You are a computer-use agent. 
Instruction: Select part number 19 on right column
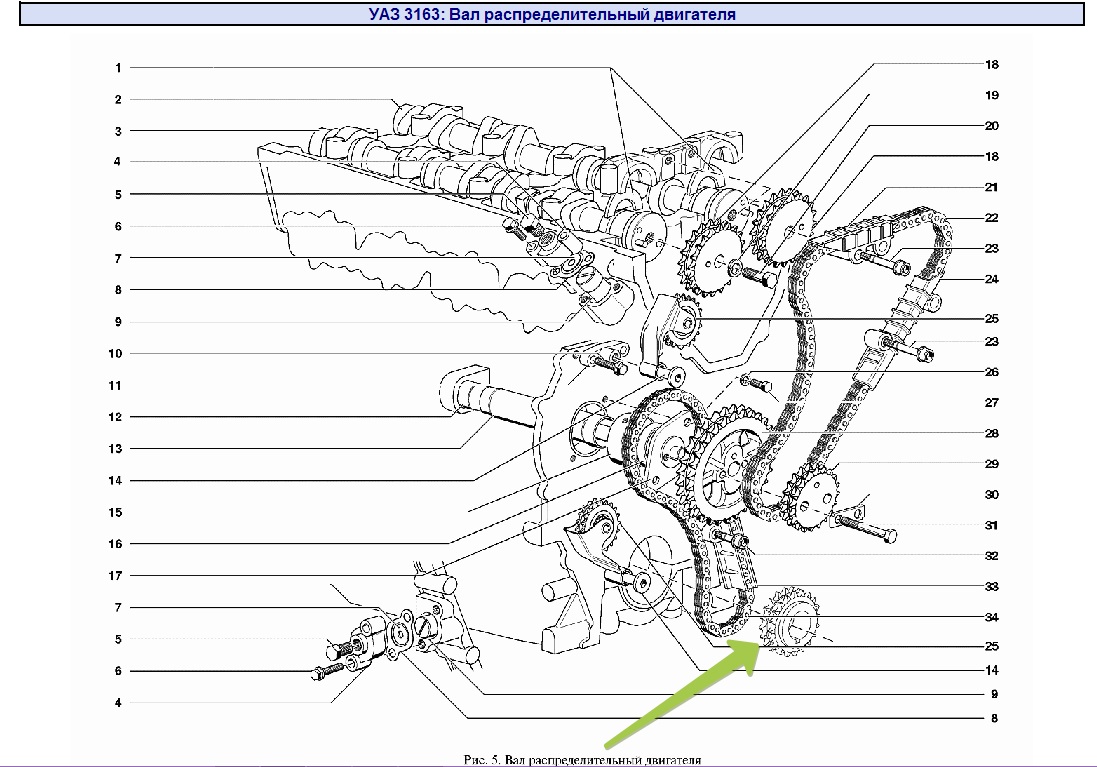pos(991,96)
